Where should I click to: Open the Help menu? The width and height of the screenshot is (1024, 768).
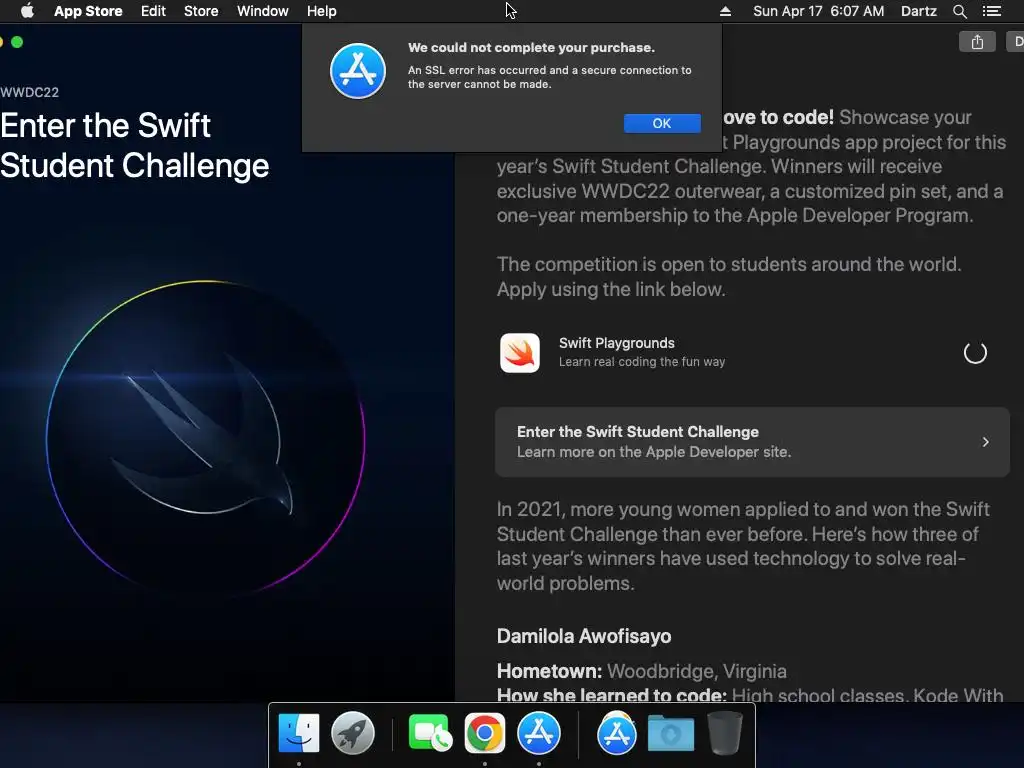tap(322, 11)
